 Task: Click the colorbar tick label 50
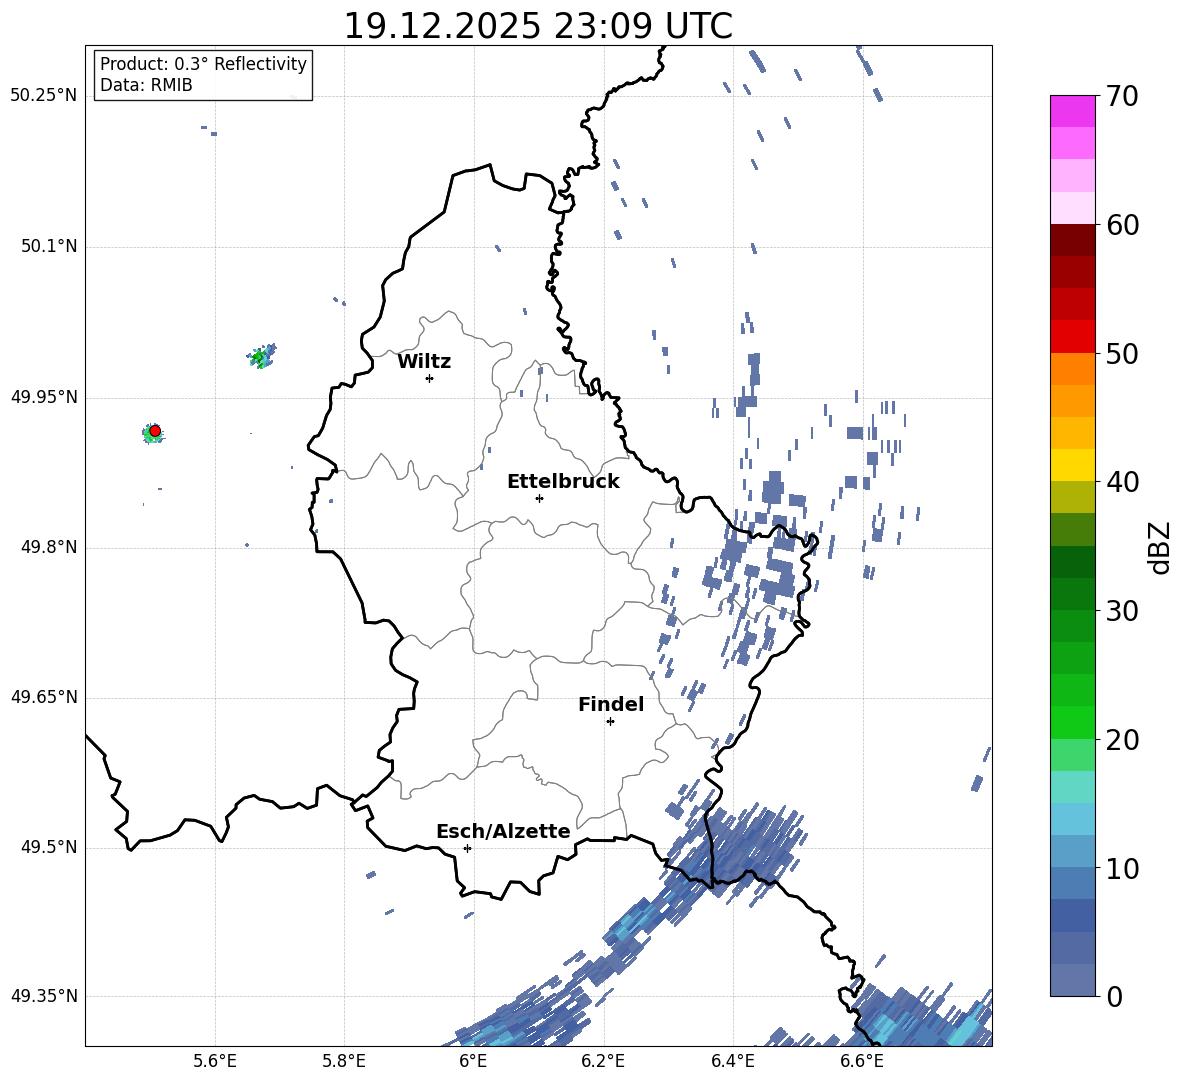[x=1122, y=353]
